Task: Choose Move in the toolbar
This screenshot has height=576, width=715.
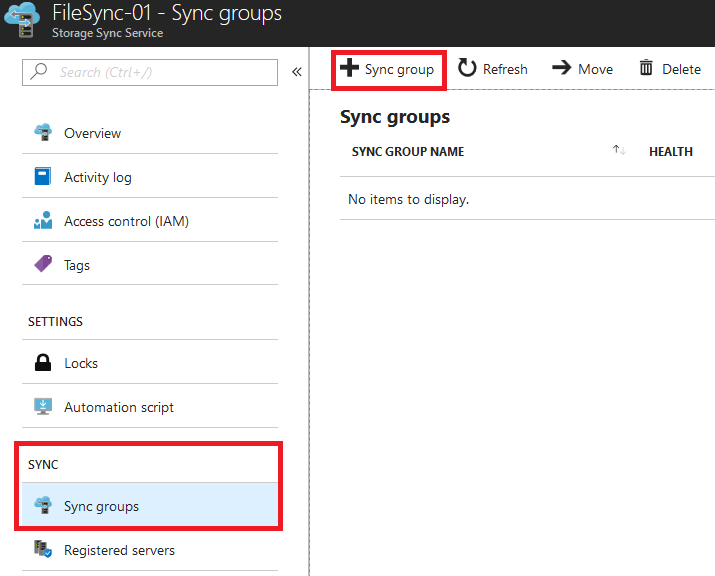Action: (x=582, y=69)
